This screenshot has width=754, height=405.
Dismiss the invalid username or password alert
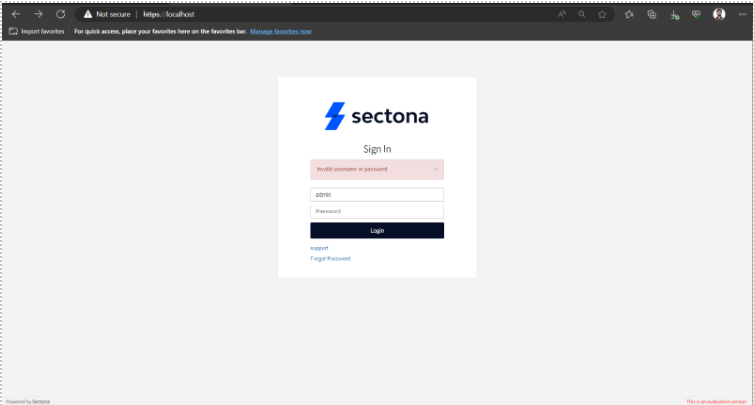coord(435,169)
